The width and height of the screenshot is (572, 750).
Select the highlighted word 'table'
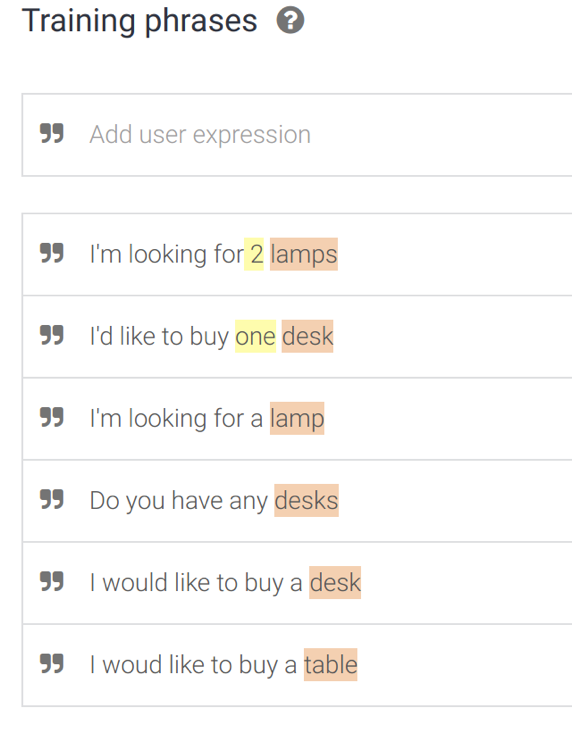[x=330, y=664]
